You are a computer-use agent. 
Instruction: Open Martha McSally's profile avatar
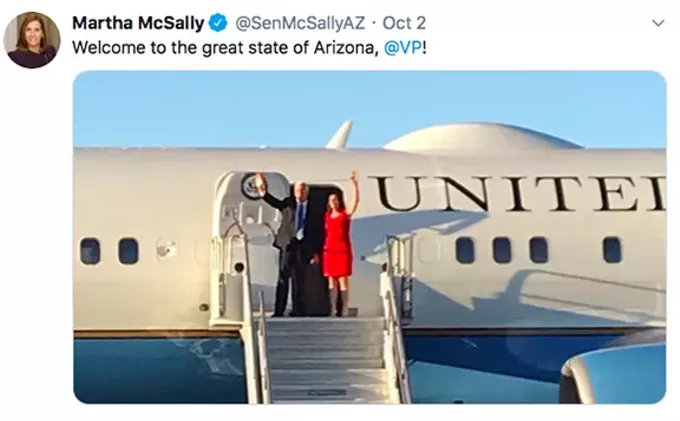32,40
